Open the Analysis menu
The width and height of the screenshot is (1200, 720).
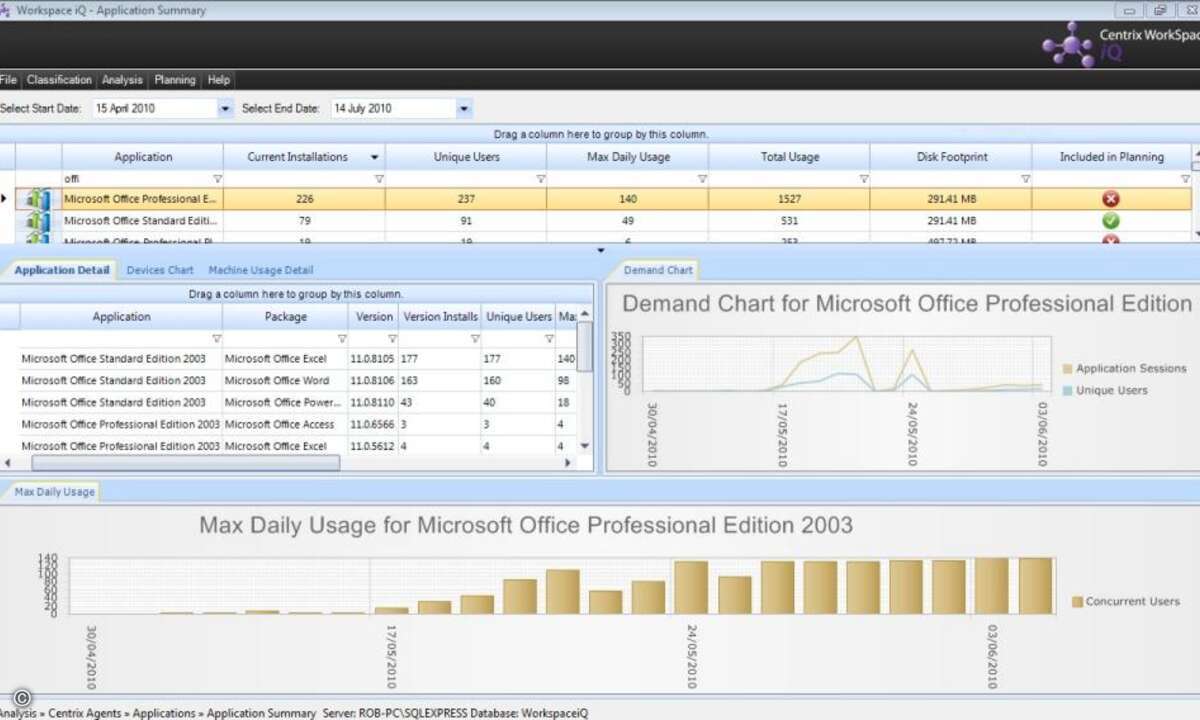pos(122,80)
